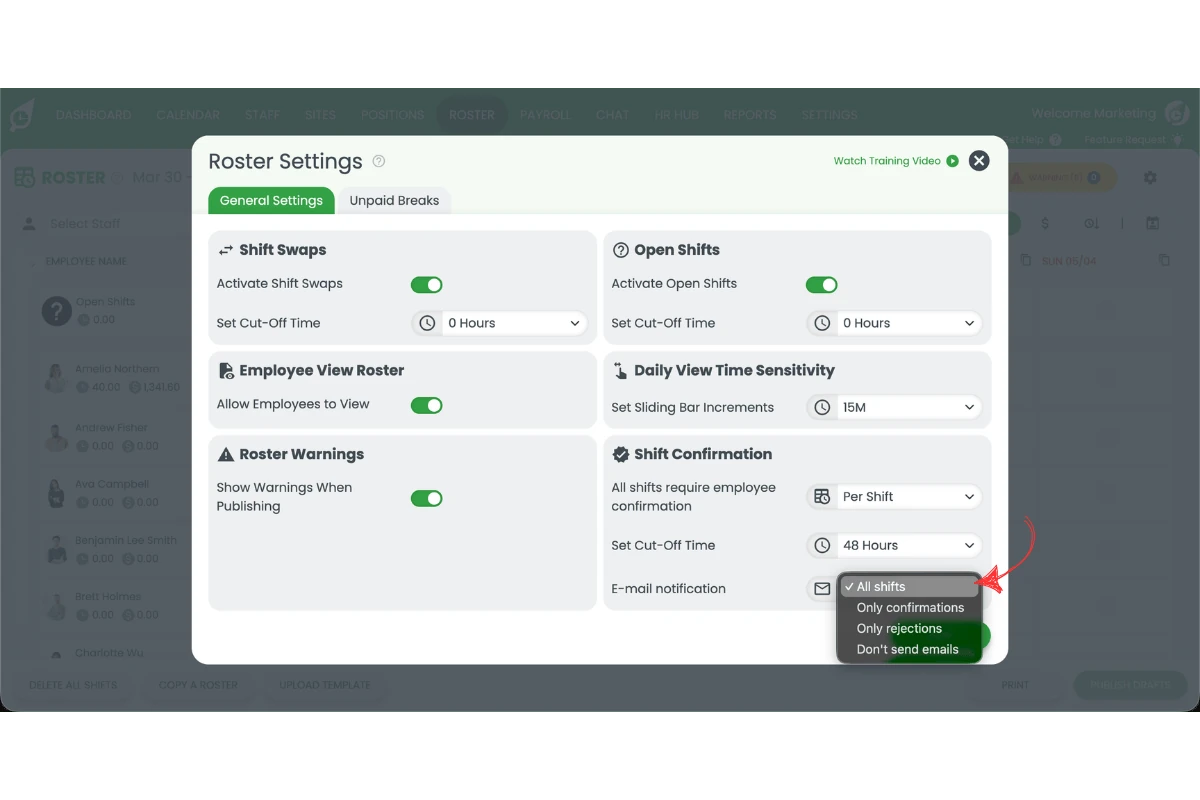
Task: Click Brett Holmes row in roster list
Action: coord(115,605)
